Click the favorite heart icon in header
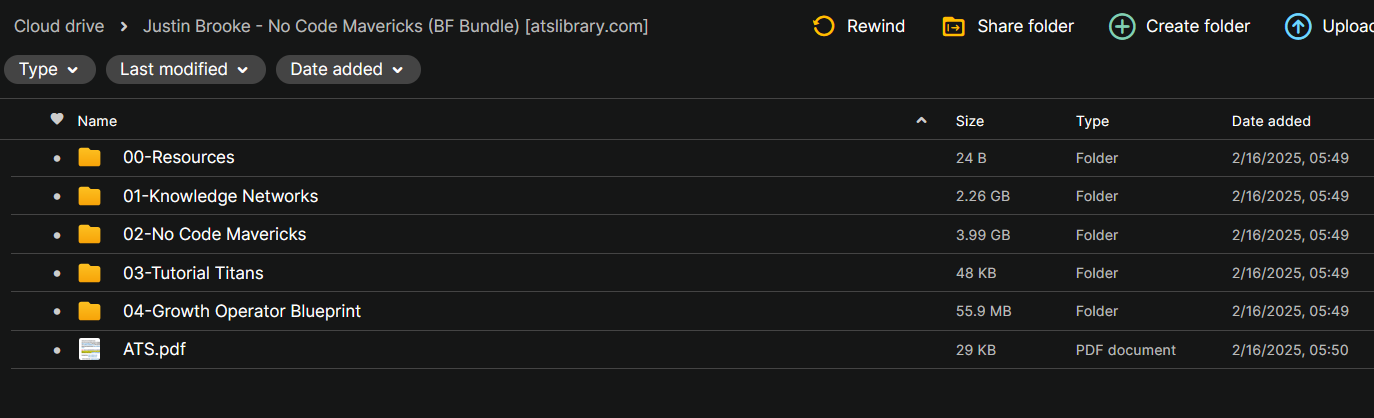 click(x=57, y=120)
